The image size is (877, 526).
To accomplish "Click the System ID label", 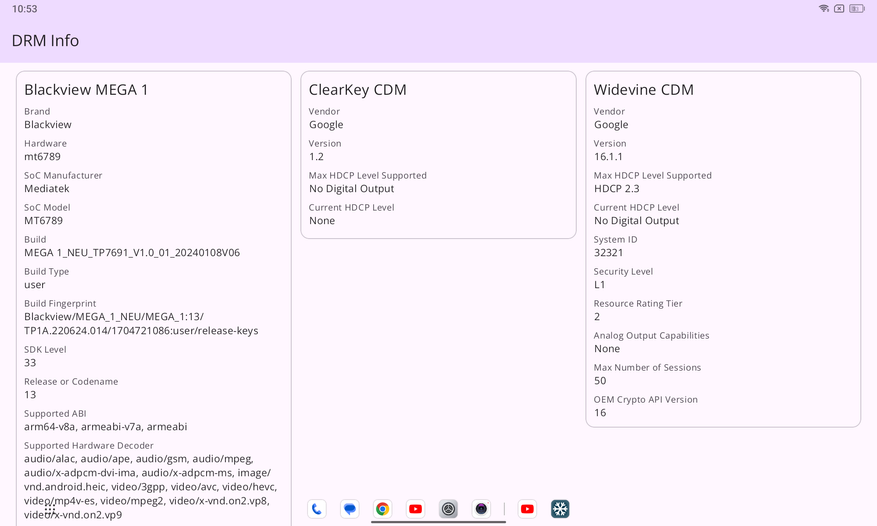I will [616, 239].
